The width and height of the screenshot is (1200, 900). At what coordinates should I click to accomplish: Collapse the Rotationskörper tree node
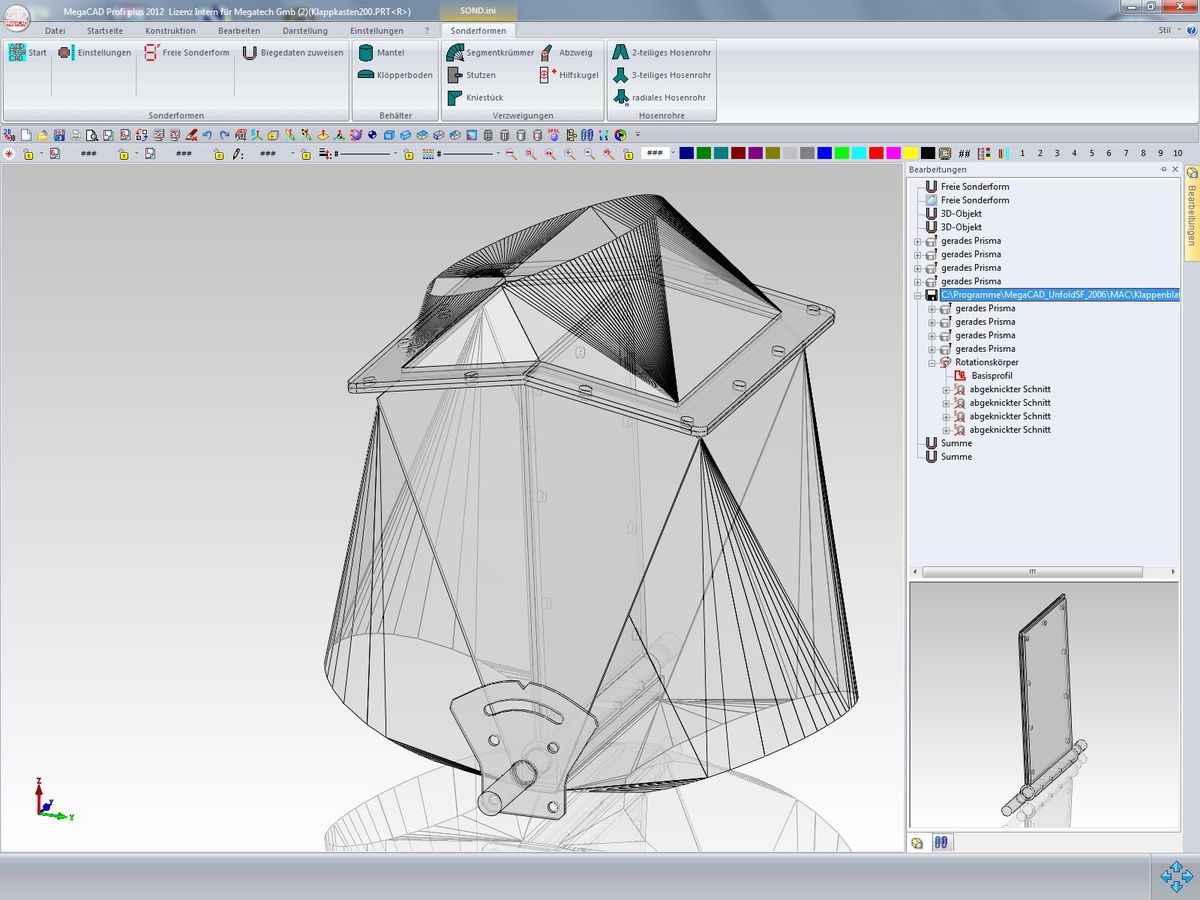tap(932, 362)
